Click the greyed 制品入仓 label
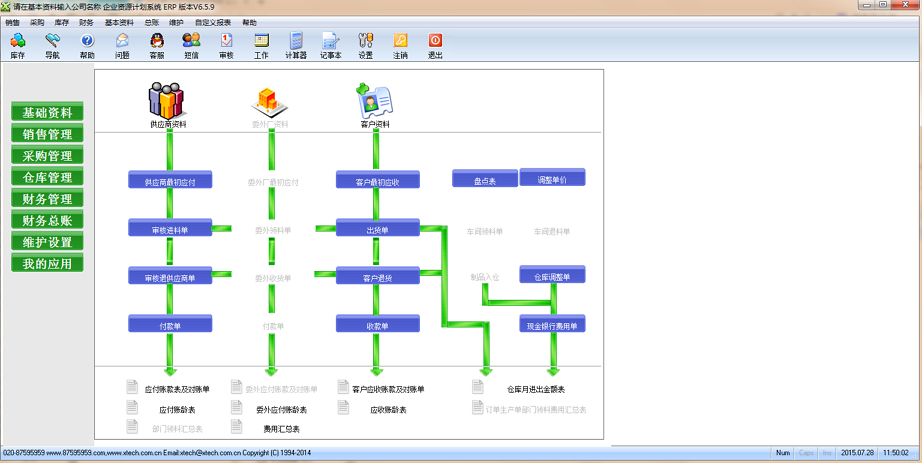This screenshot has height=463, width=922. [485, 277]
